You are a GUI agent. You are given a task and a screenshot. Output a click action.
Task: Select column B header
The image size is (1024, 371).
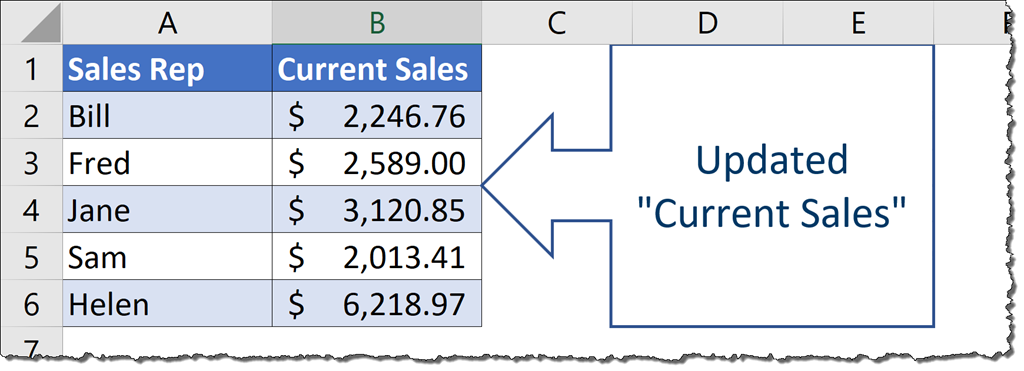377,23
